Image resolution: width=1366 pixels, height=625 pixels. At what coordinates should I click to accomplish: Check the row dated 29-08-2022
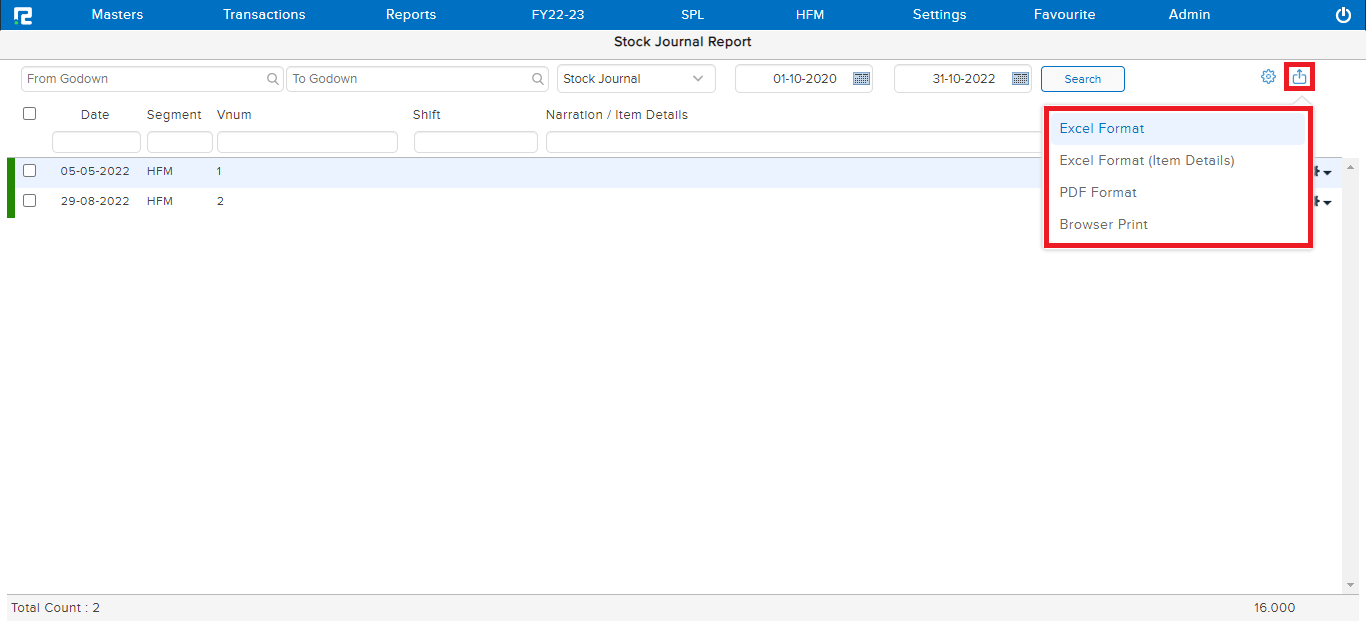tap(30, 201)
